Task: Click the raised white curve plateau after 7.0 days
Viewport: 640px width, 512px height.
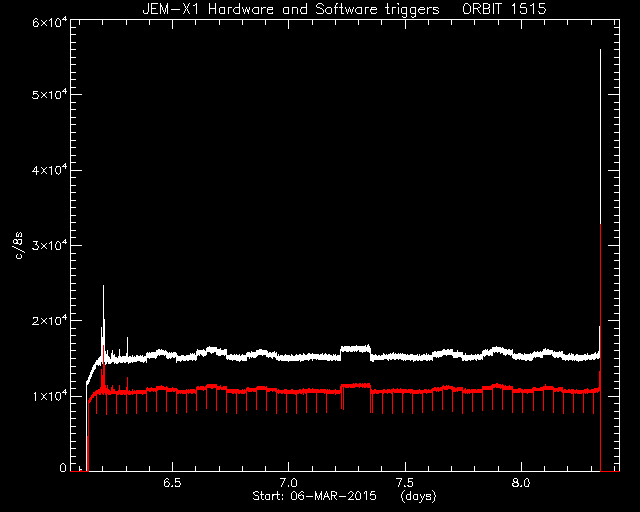Action: pyautogui.click(x=355, y=349)
